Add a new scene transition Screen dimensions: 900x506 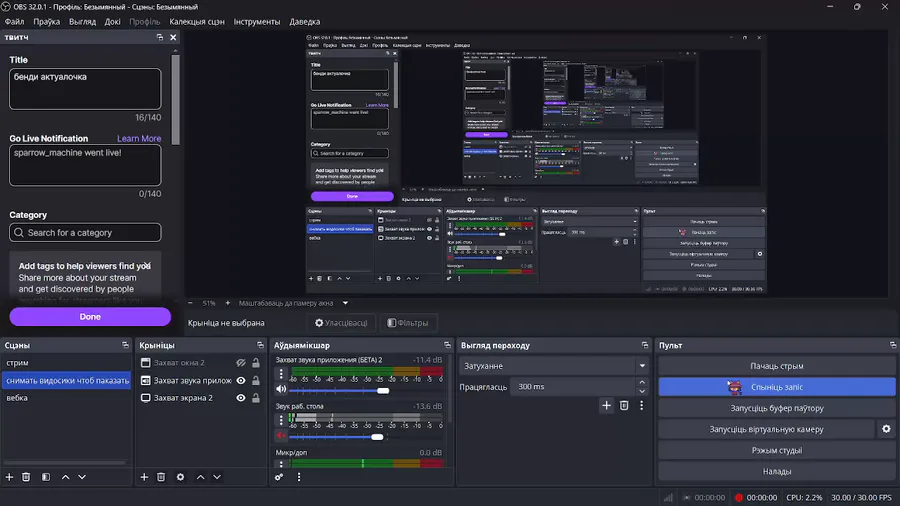click(606, 406)
